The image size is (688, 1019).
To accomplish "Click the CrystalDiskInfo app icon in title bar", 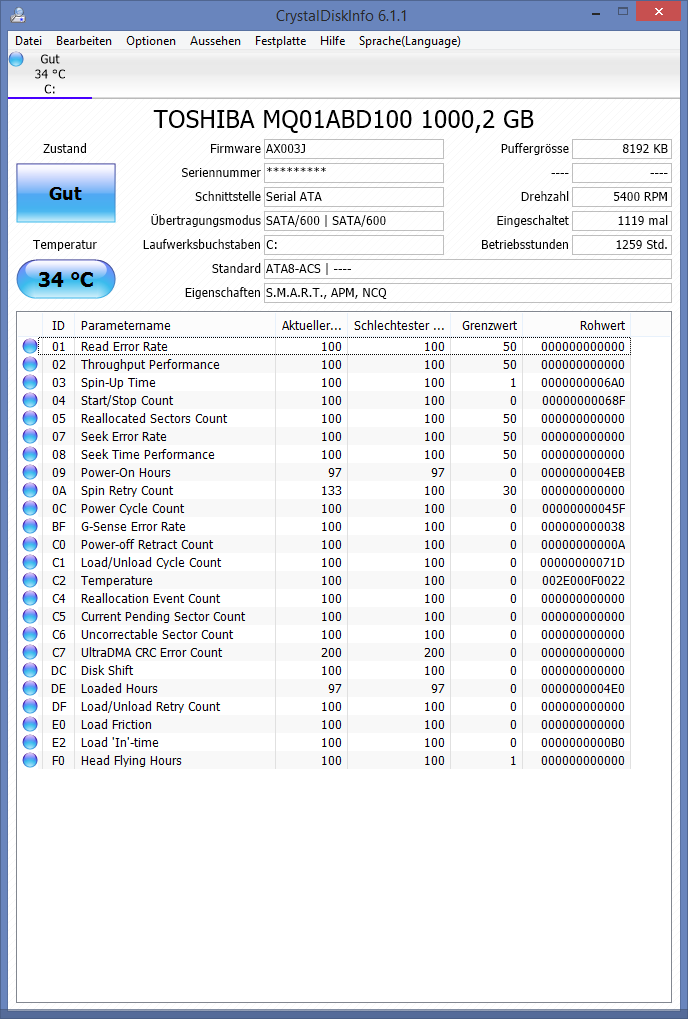I will coord(18,14).
